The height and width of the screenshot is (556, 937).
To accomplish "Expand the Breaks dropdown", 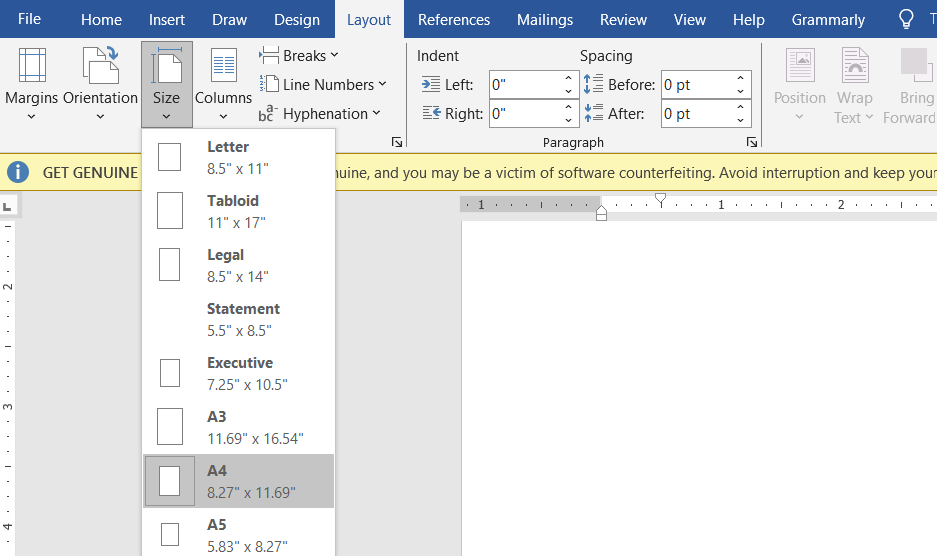I will coord(300,55).
